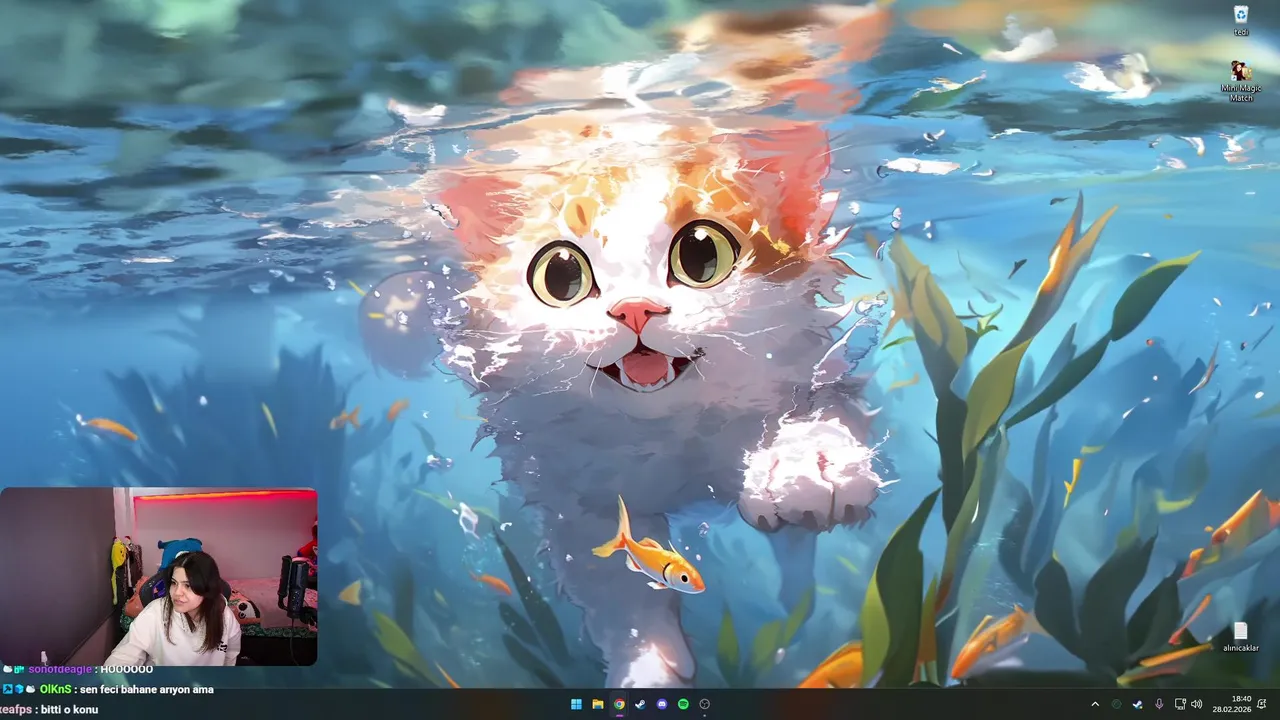Open File Explorer from the taskbar
Screen dimensions: 1280x720
(x=597, y=704)
